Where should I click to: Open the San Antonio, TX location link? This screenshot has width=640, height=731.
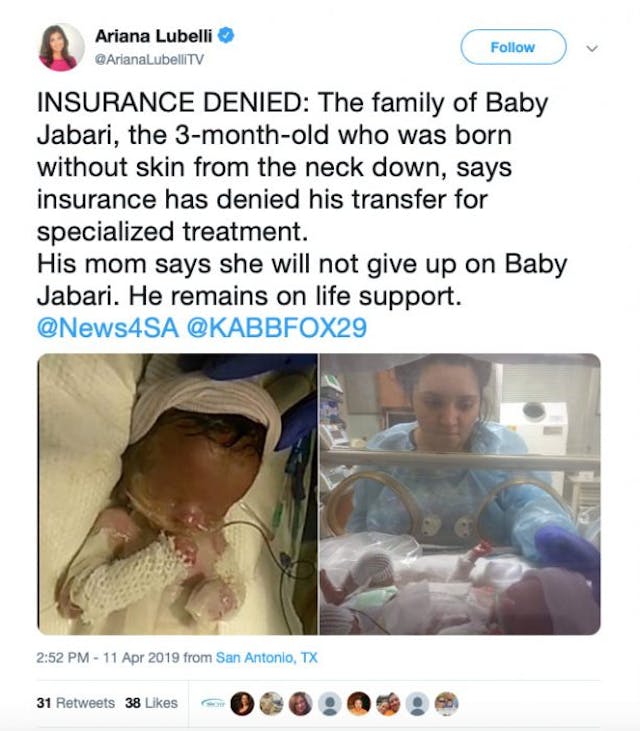tap(268, 659)
